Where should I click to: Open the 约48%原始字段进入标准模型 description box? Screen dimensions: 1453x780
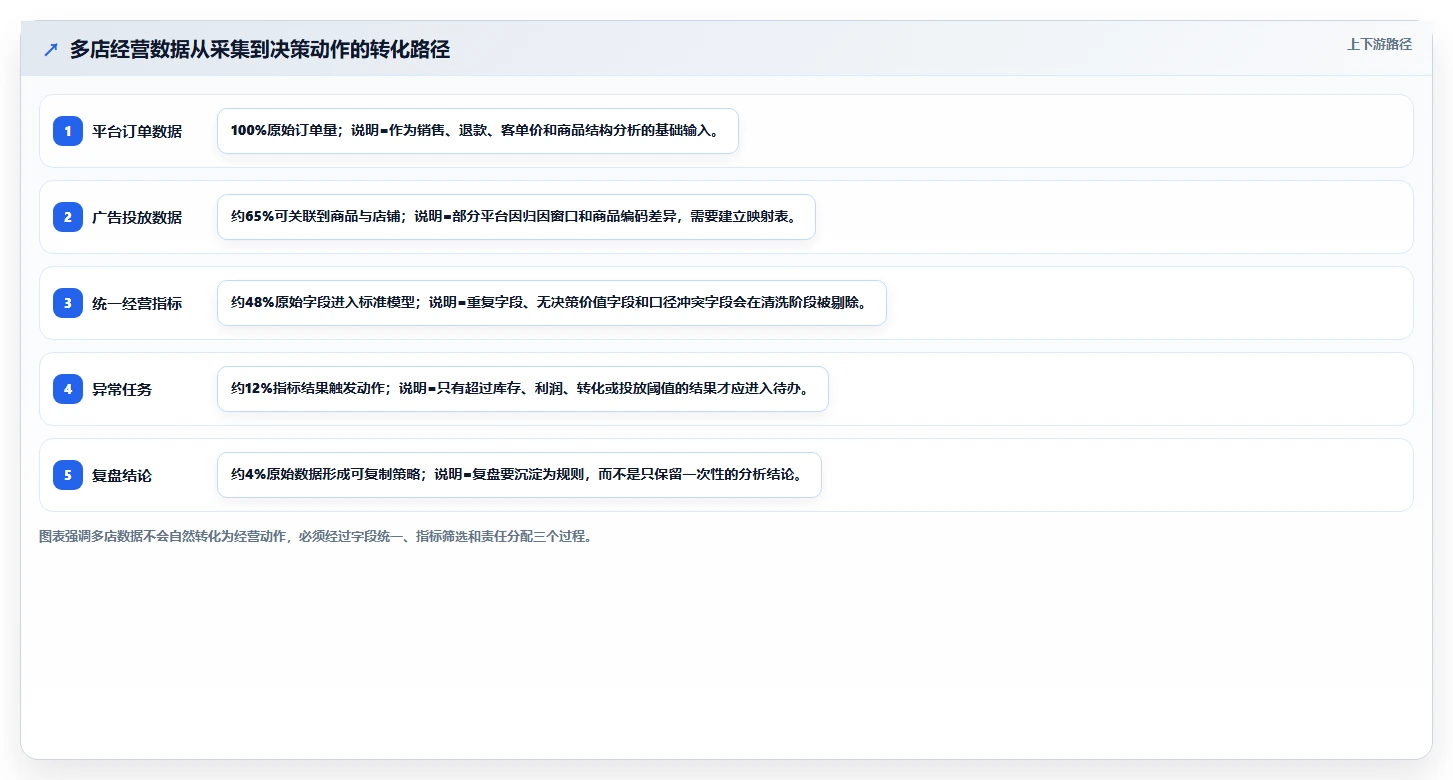click(551, 303)
